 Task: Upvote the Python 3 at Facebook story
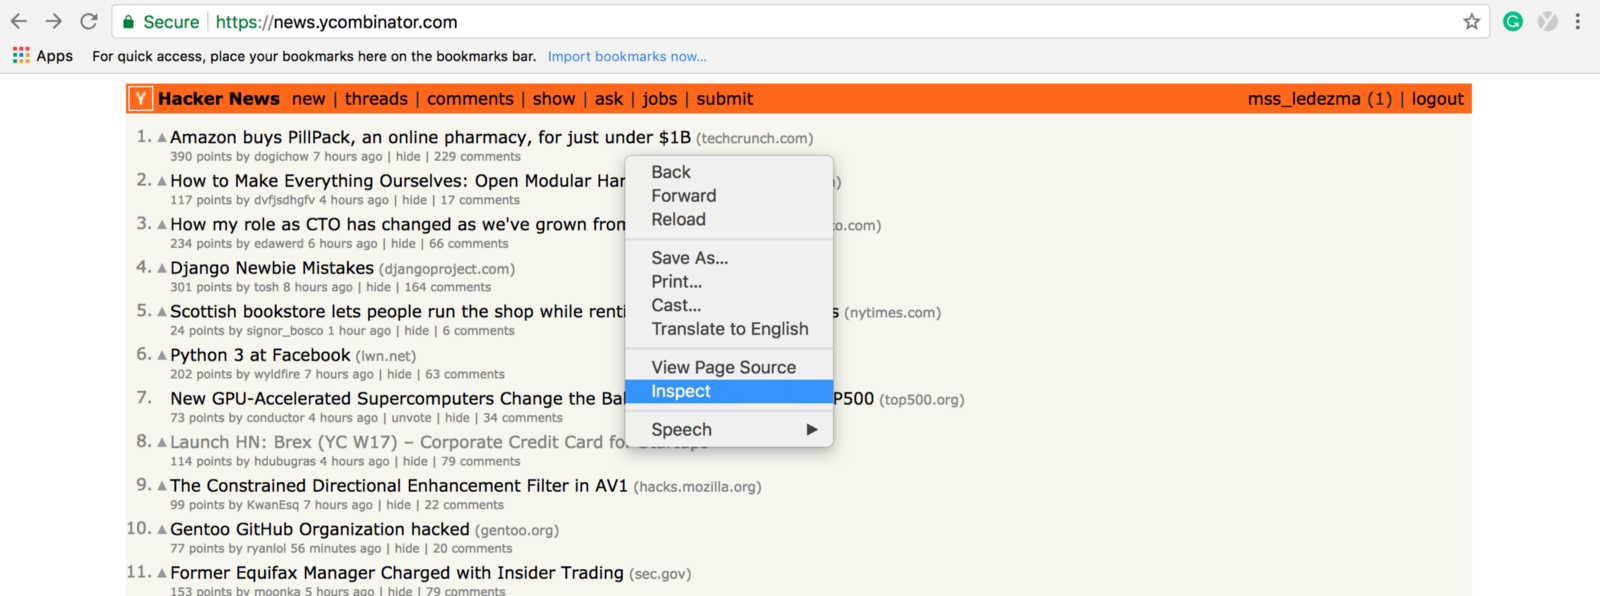162,356
